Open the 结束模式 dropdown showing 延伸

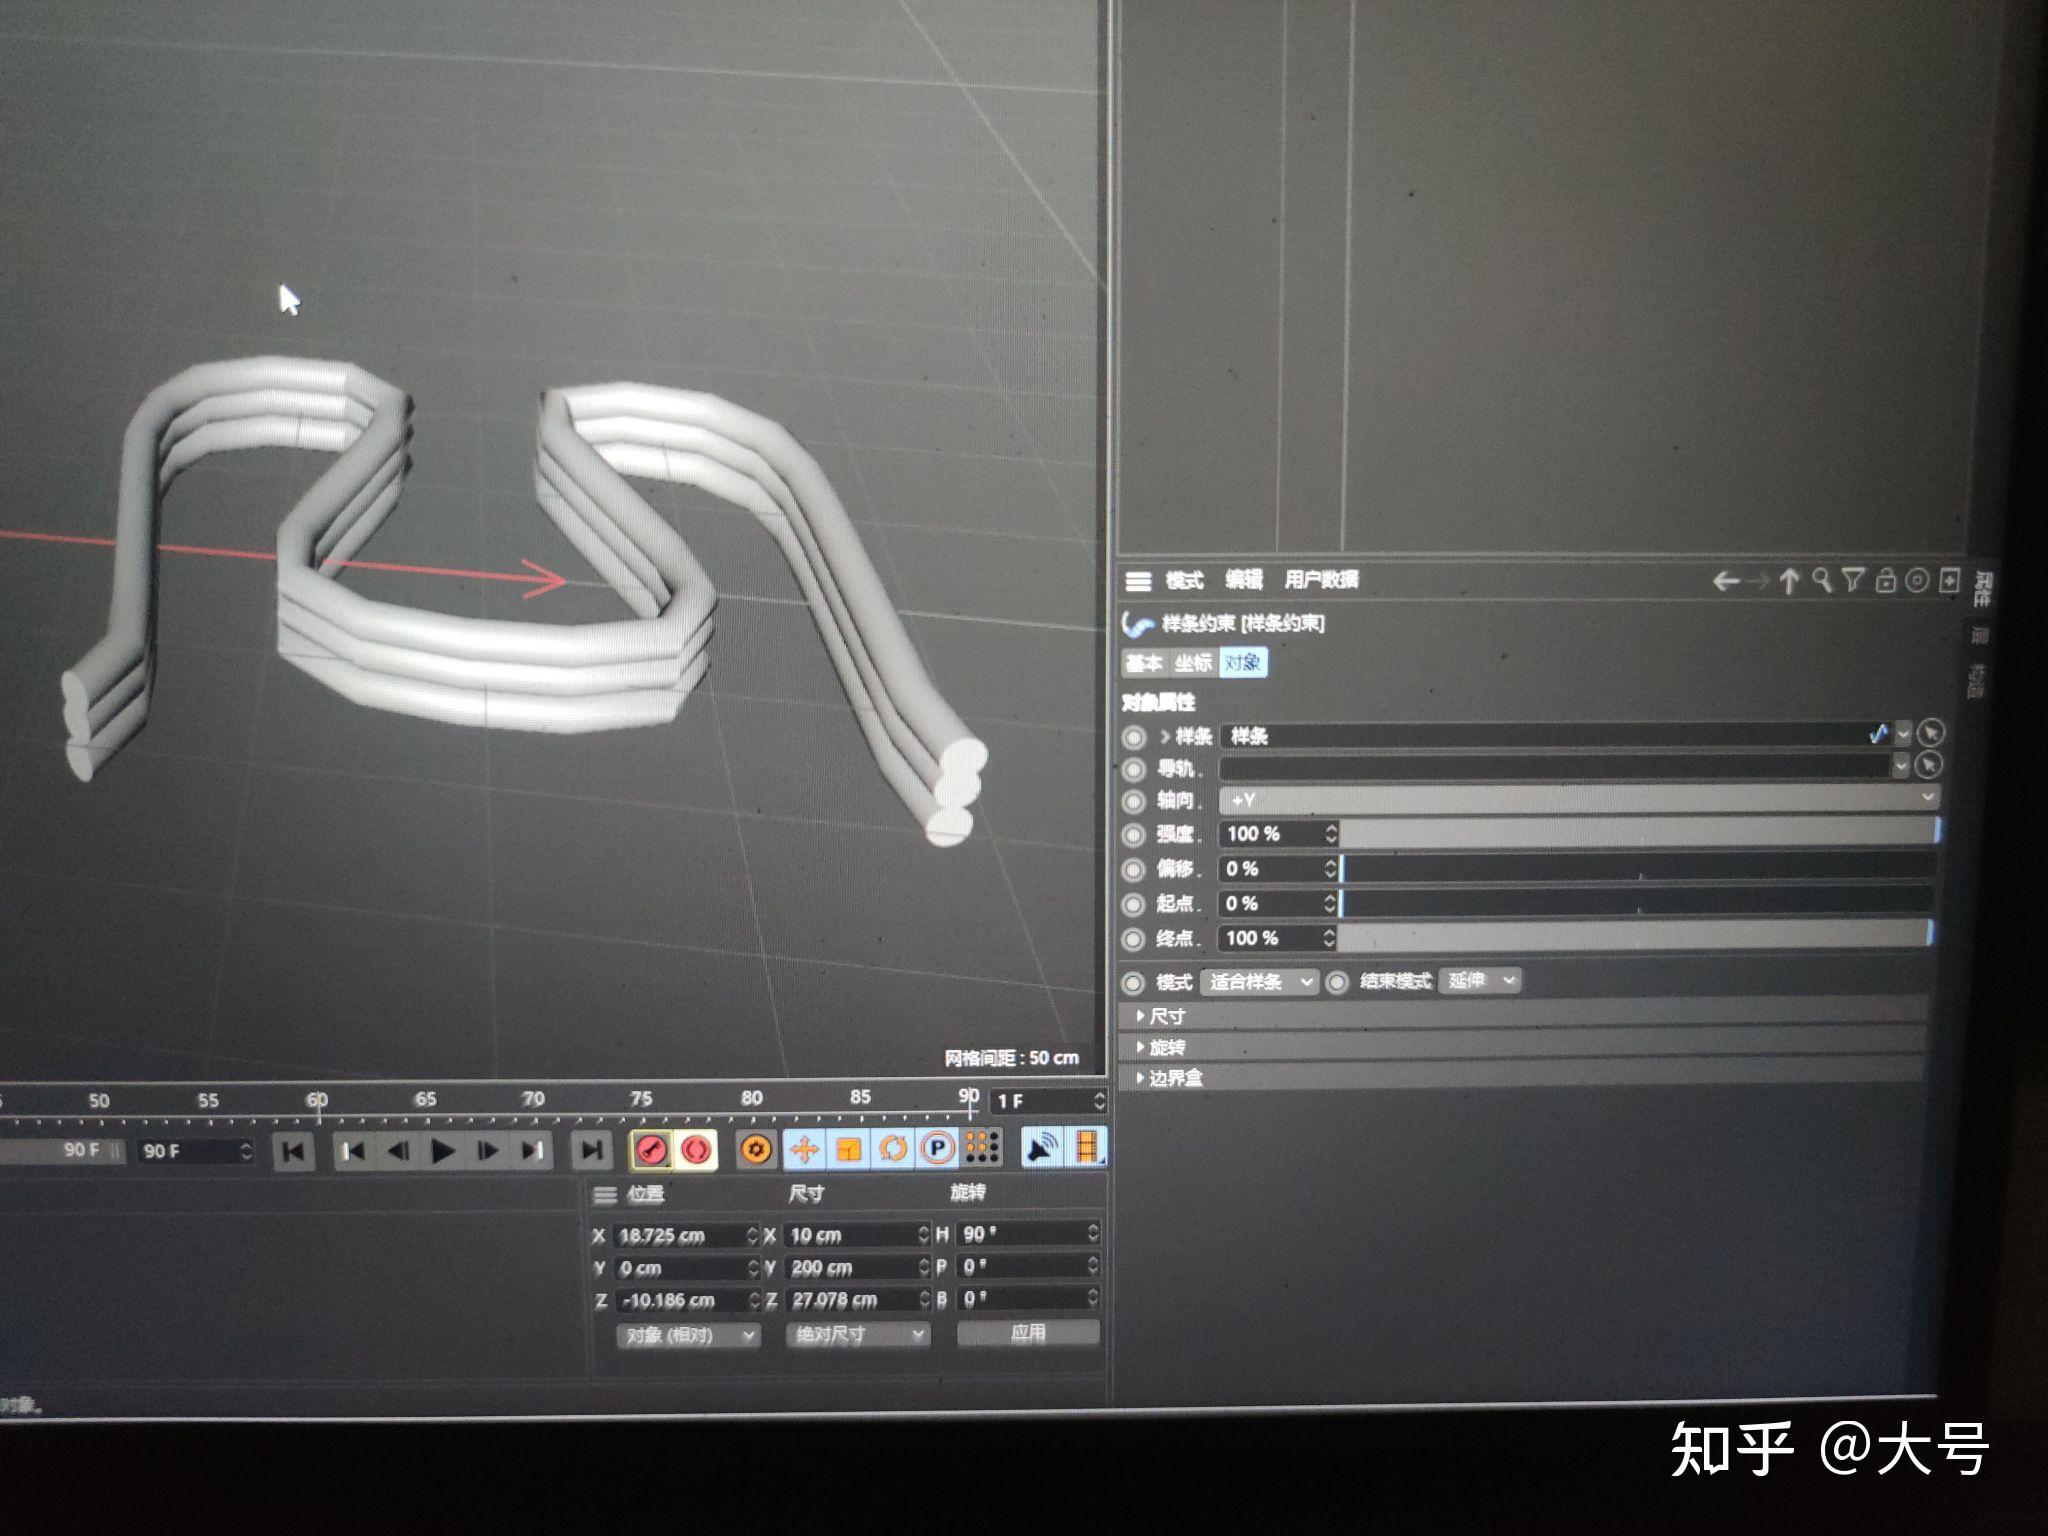(x=1478, y=981)
